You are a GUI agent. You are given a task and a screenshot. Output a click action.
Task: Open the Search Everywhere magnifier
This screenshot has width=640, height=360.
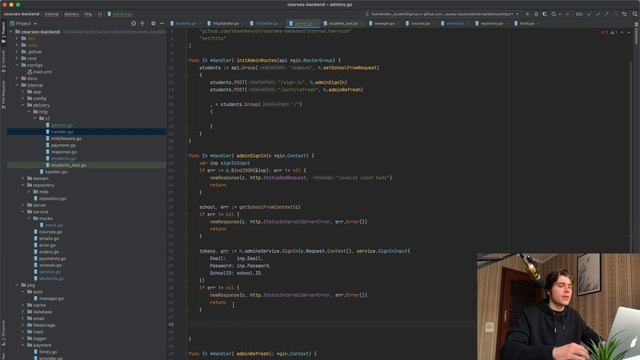coord(635,14)
